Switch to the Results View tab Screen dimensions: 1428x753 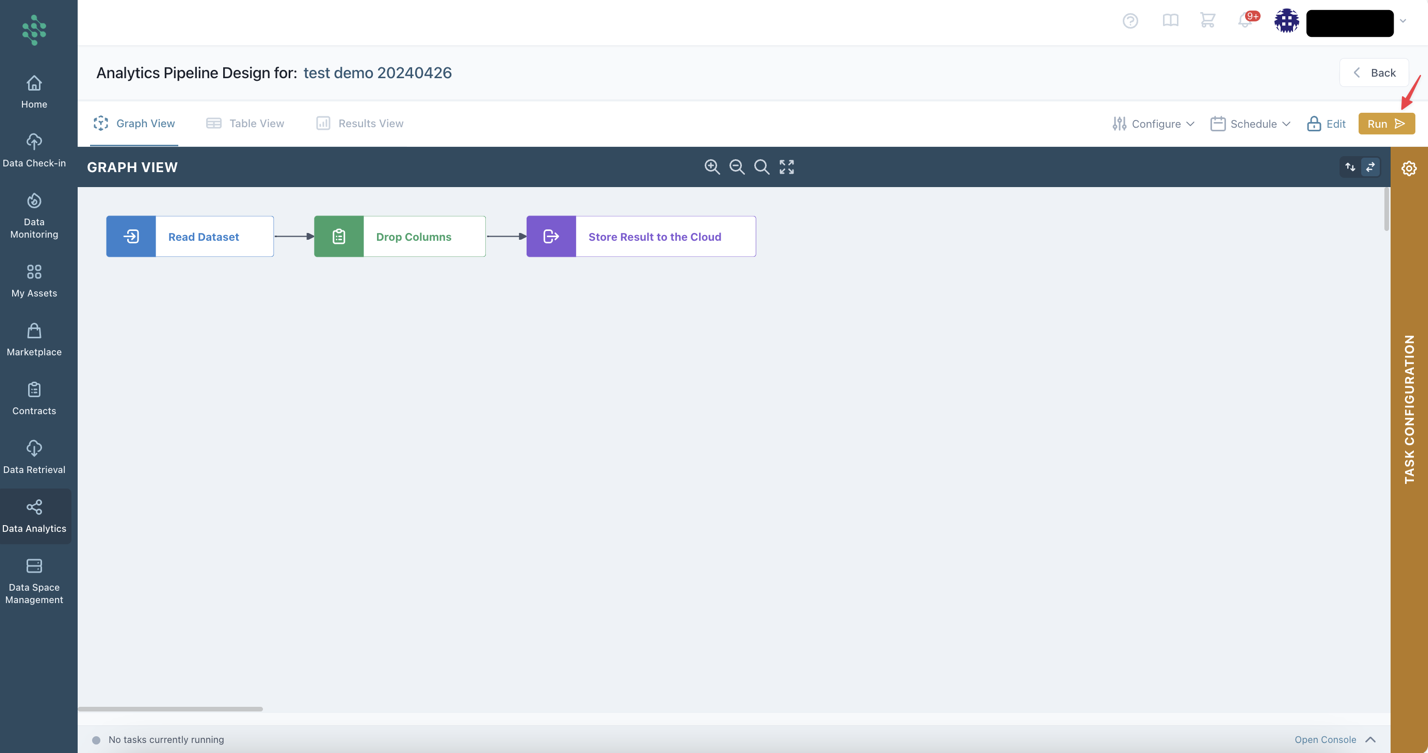(x=359, y=124)
